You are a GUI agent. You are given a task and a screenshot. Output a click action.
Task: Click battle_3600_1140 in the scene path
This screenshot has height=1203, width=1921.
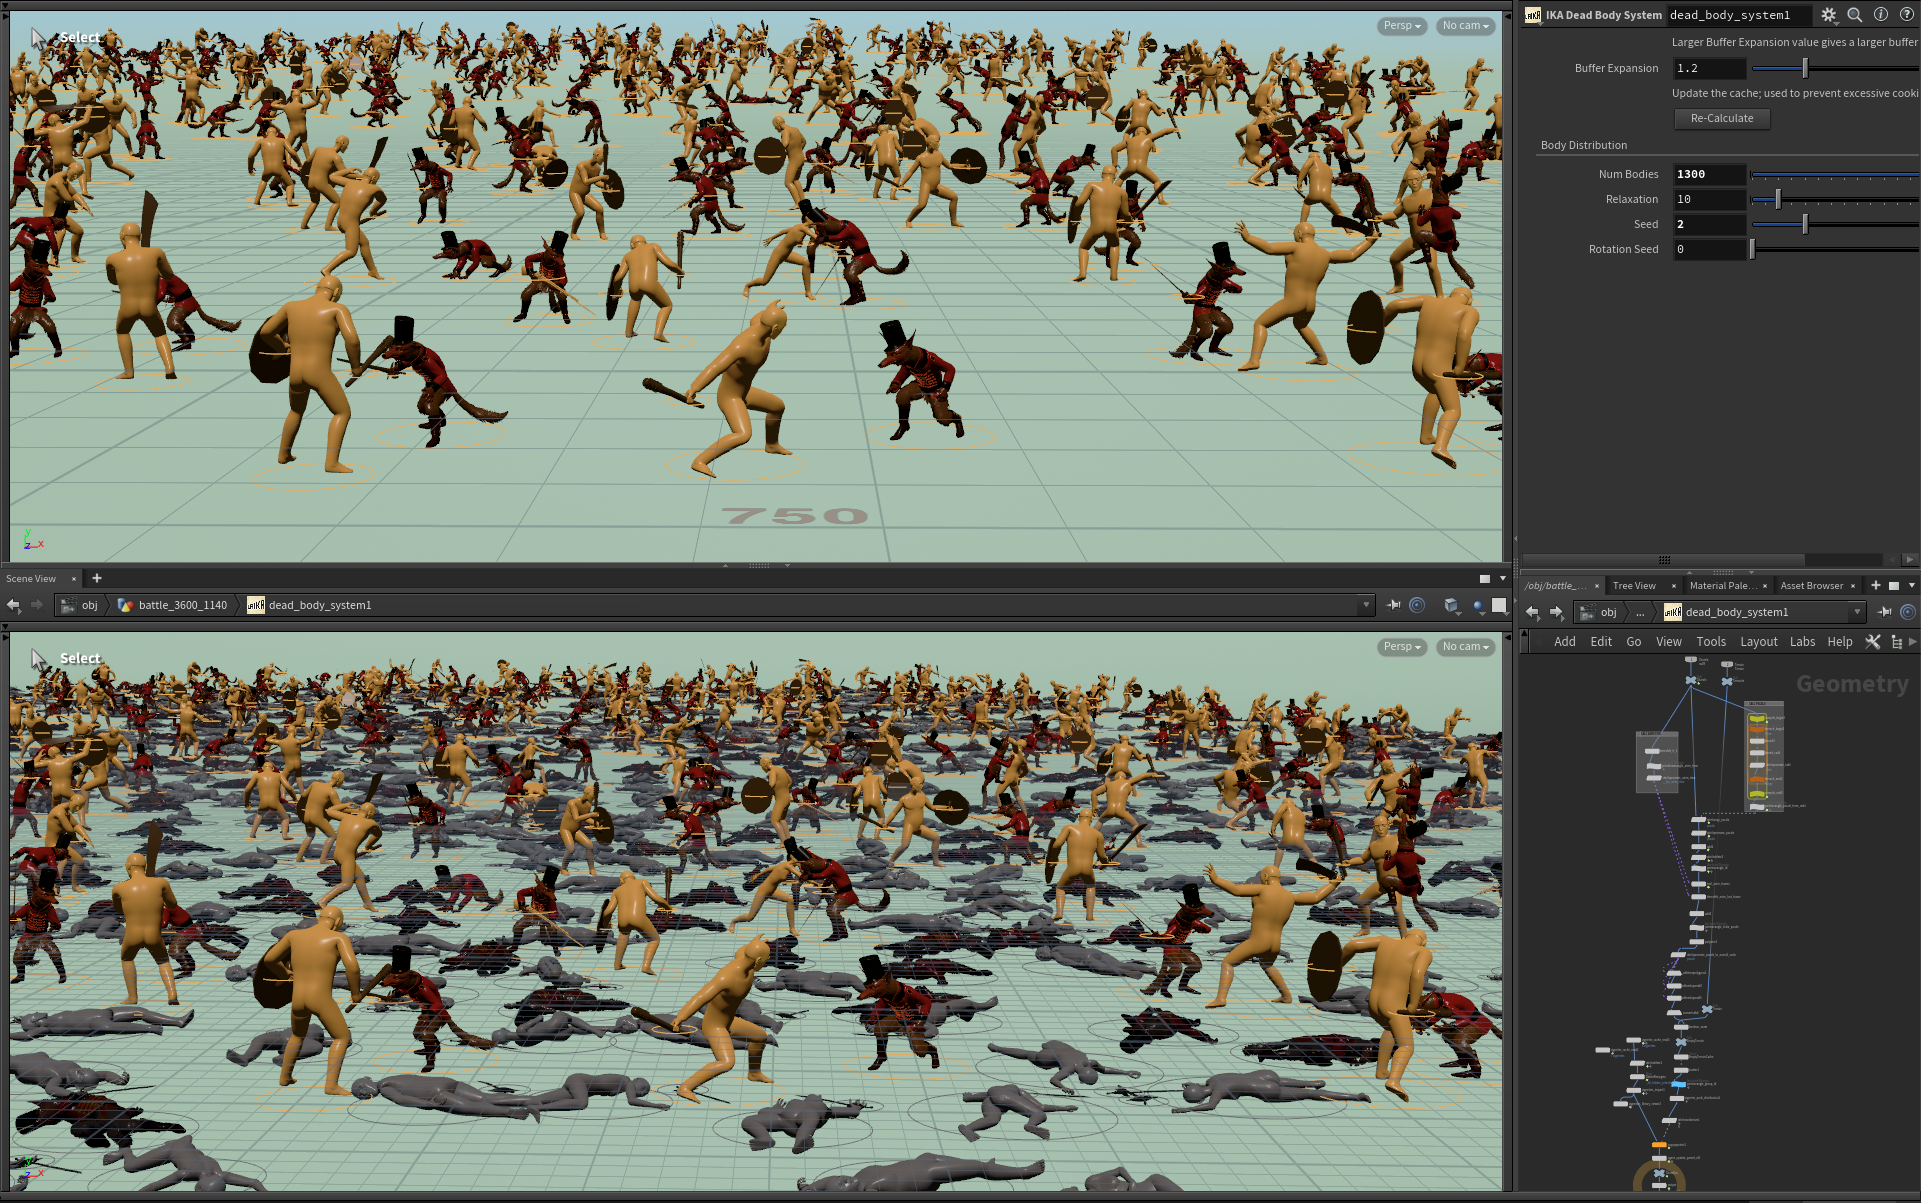(182, 605)
